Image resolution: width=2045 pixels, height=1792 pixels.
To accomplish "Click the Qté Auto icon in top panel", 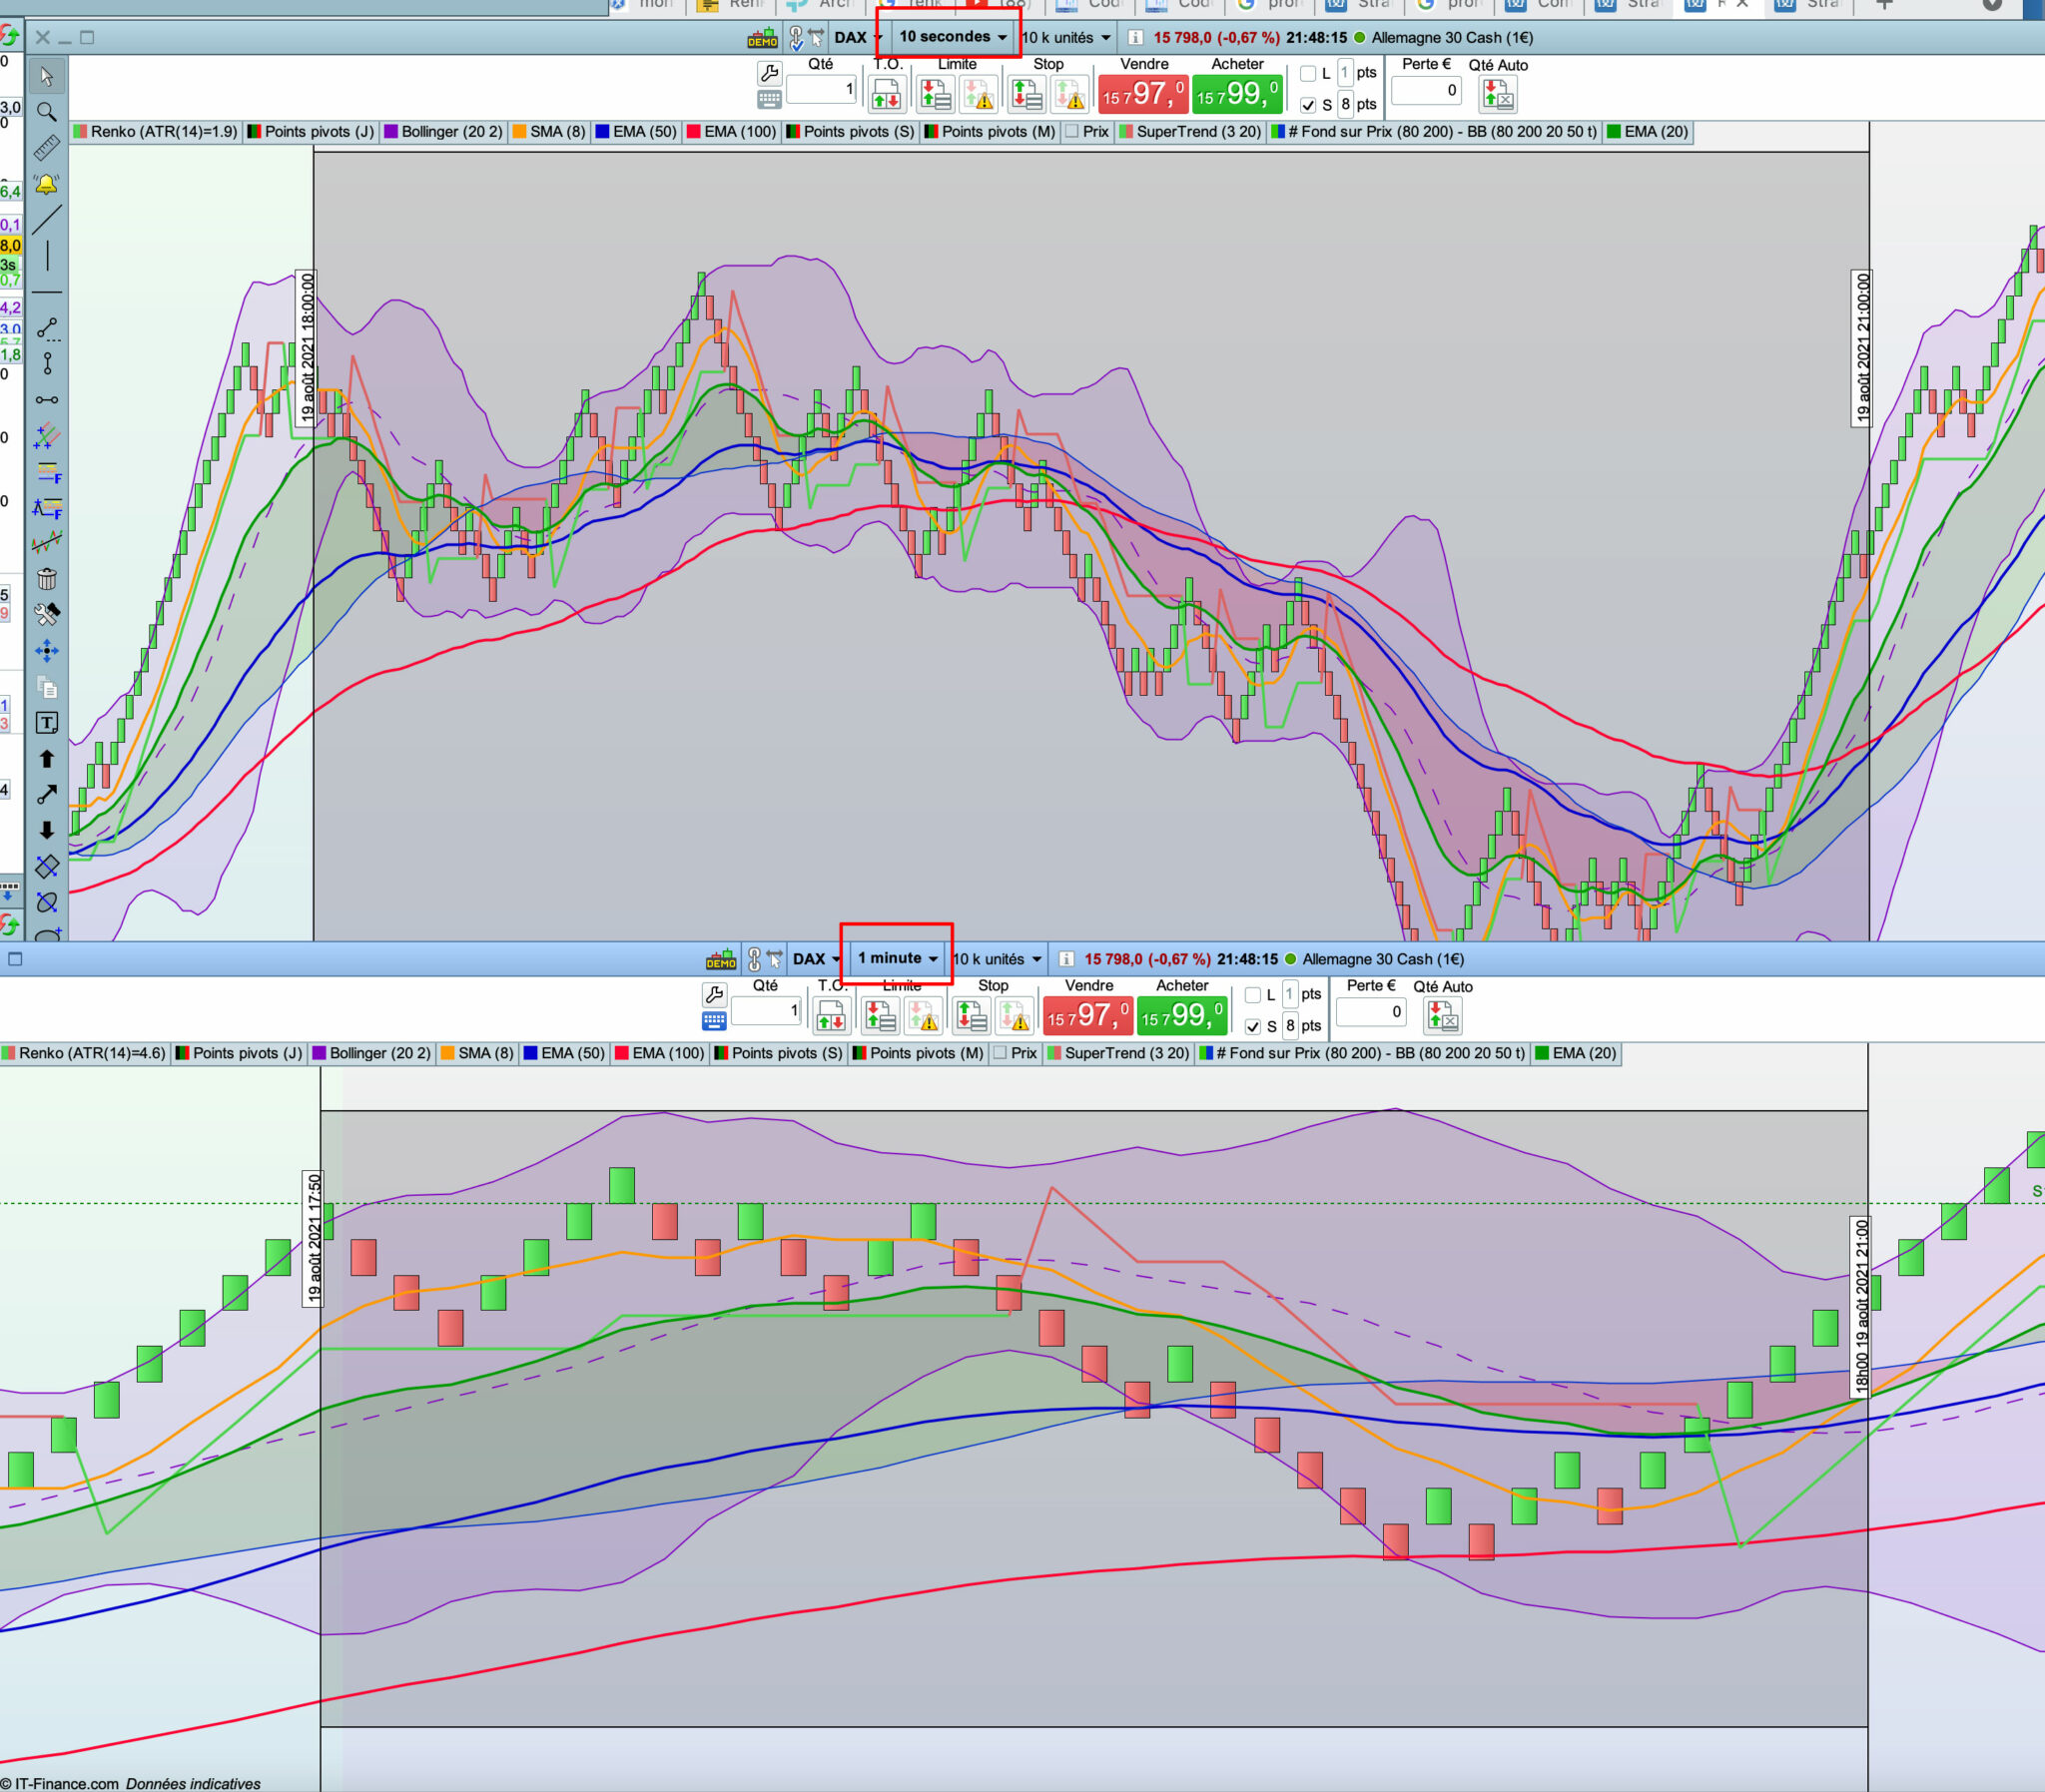I will (1497, 95).
